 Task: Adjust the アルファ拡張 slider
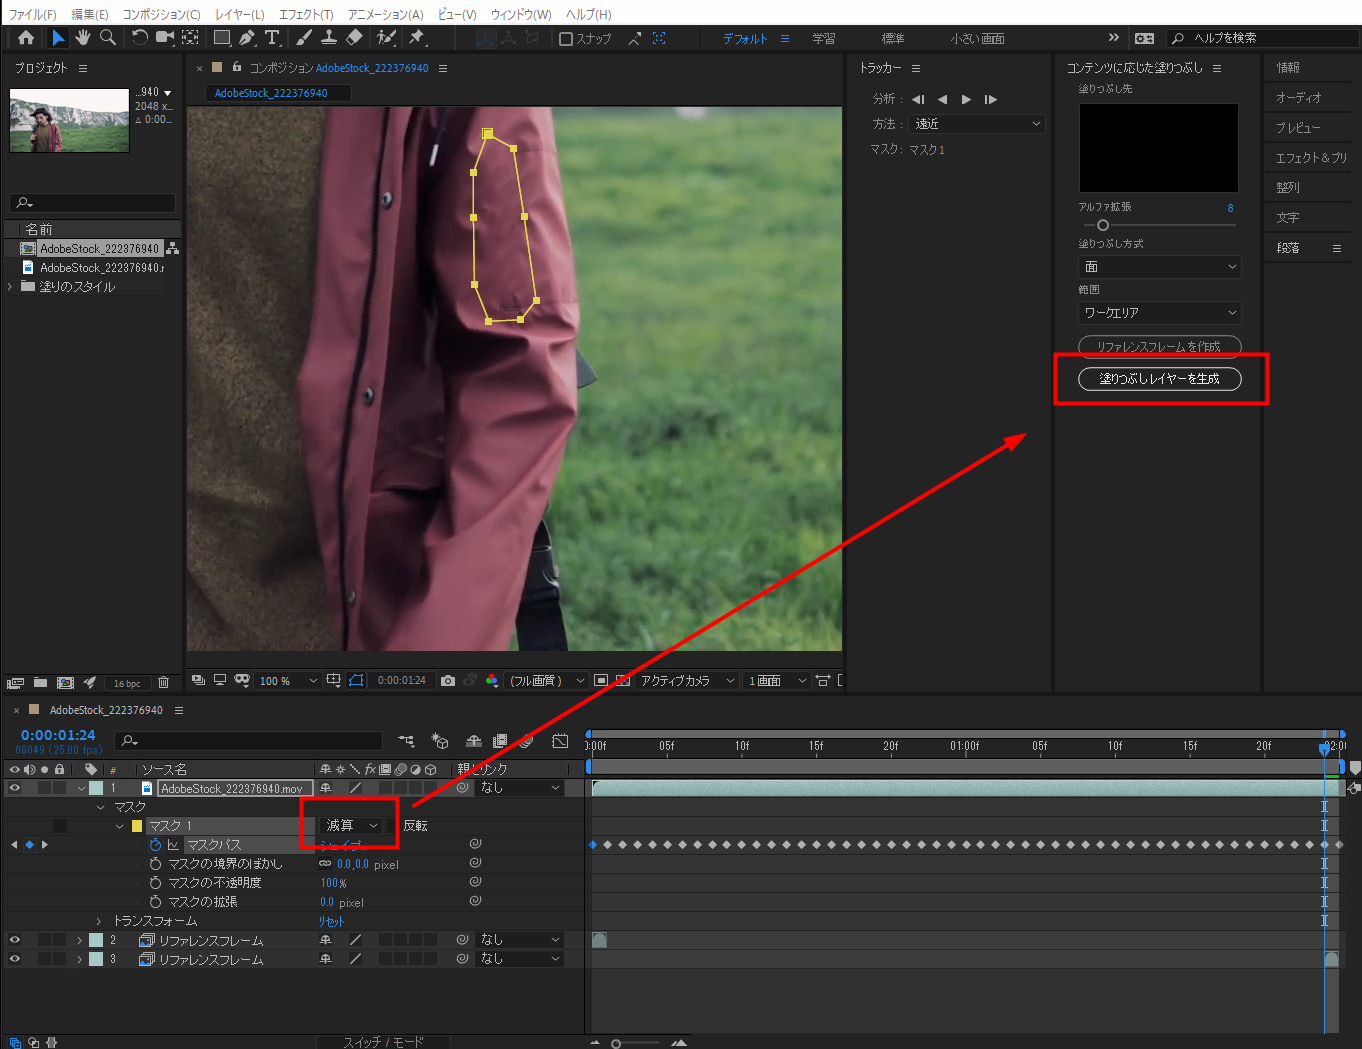pos(1103,225)
